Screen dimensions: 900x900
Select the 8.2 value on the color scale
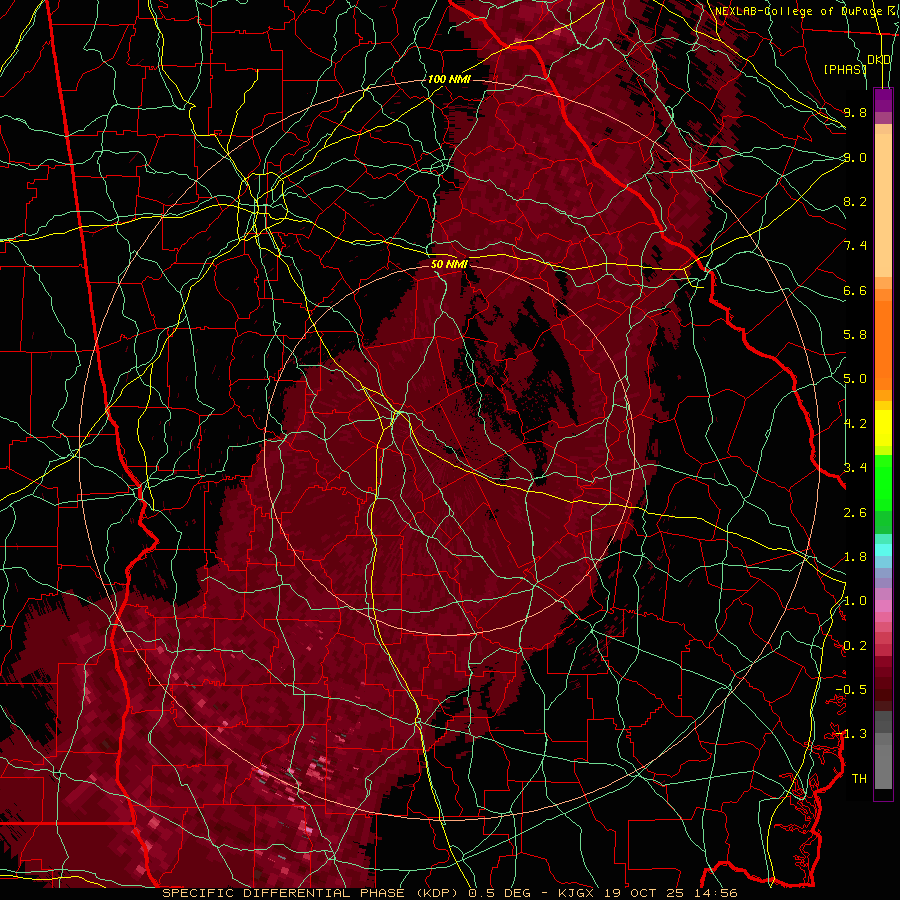coord(855,201)
